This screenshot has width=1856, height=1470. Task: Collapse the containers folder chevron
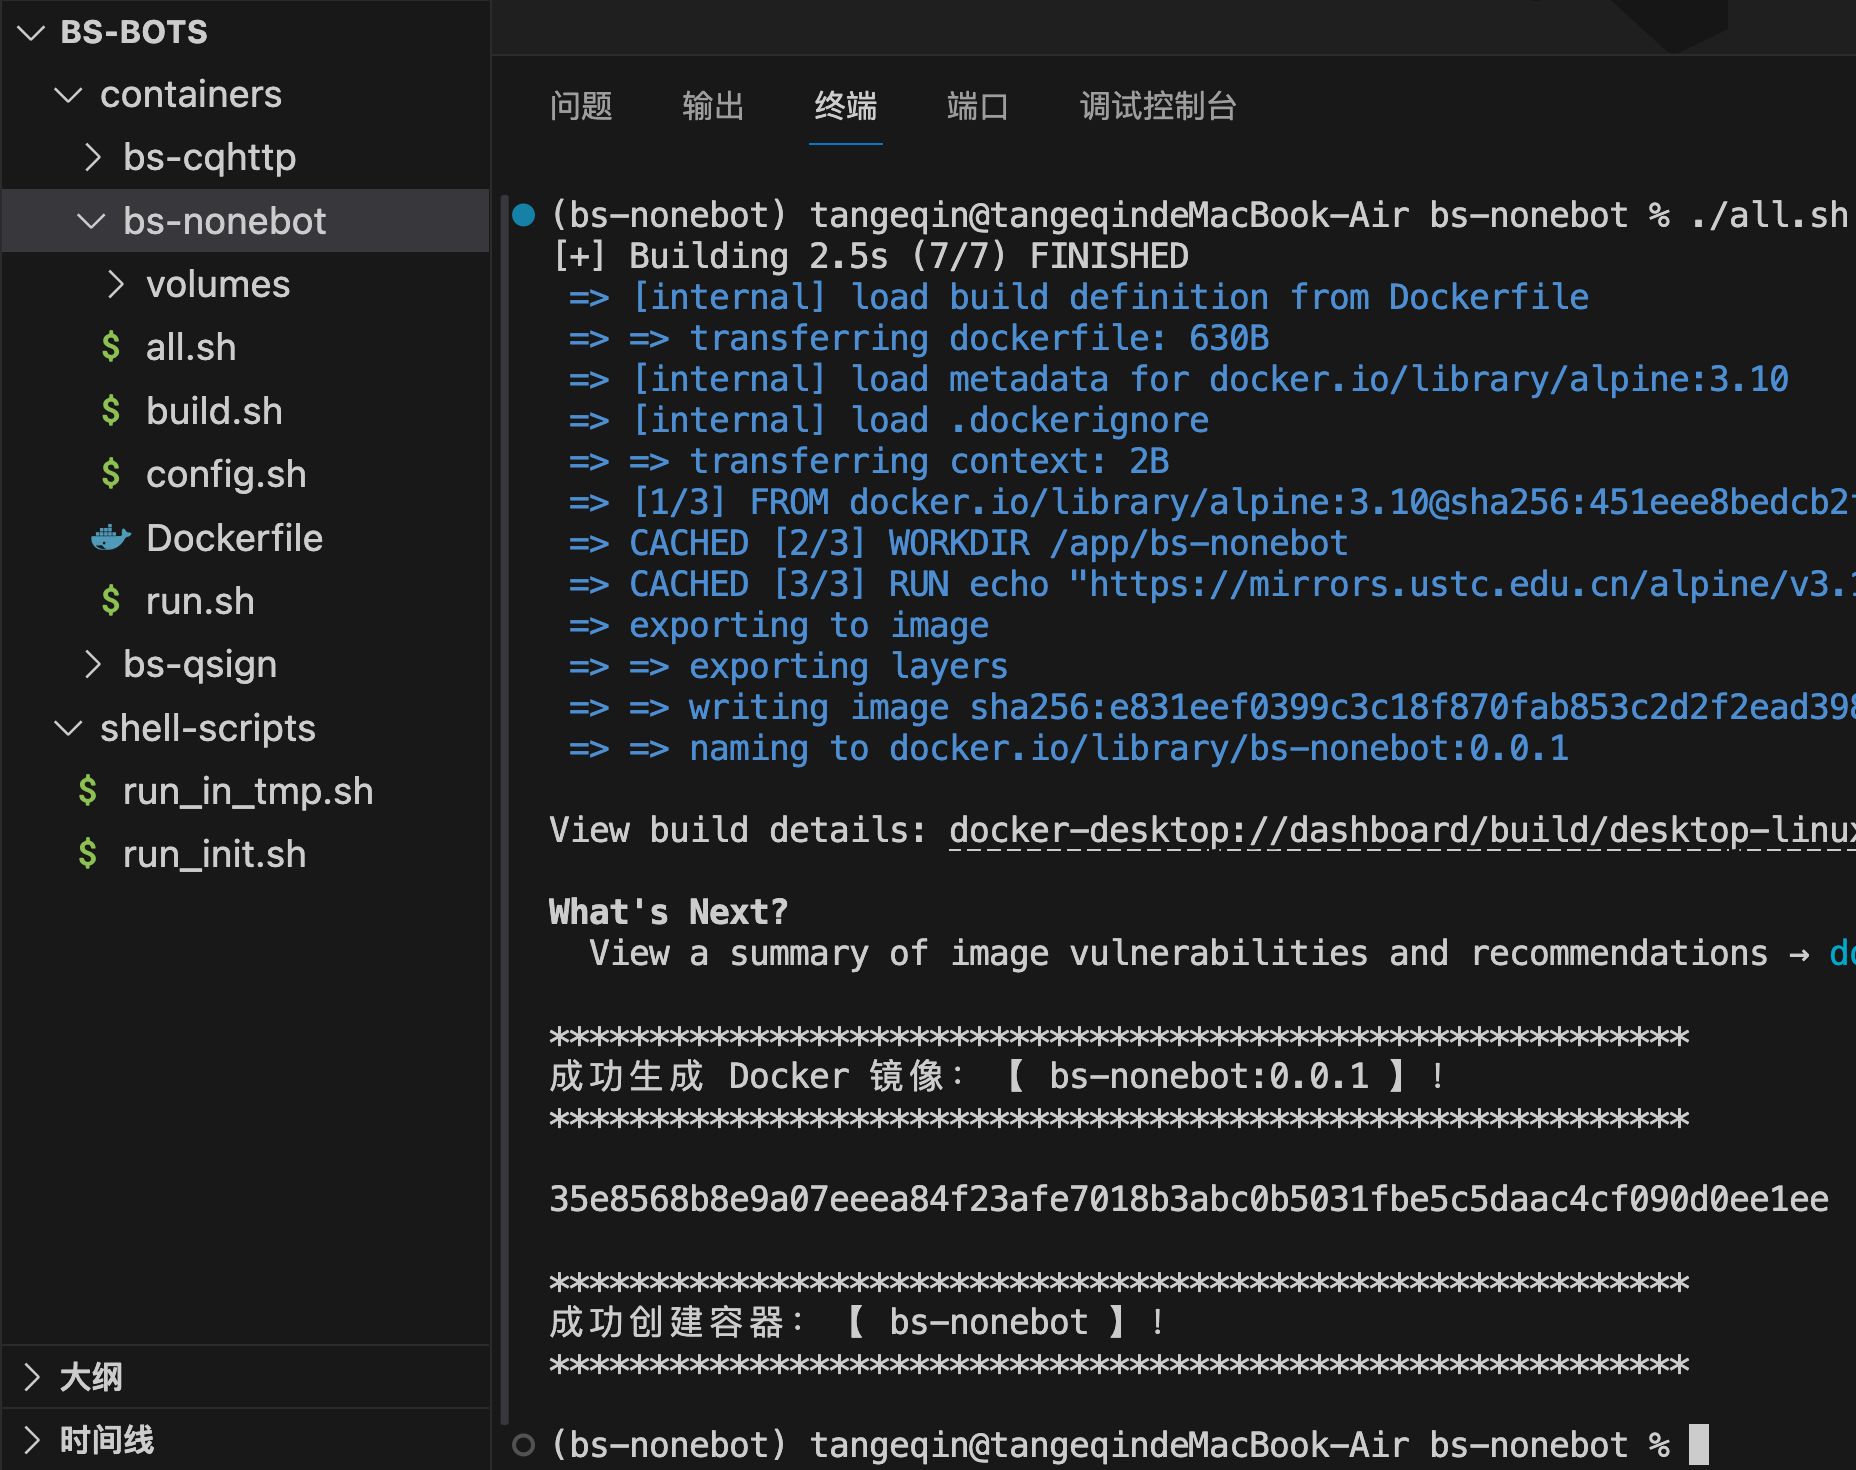tap(68, 95)
